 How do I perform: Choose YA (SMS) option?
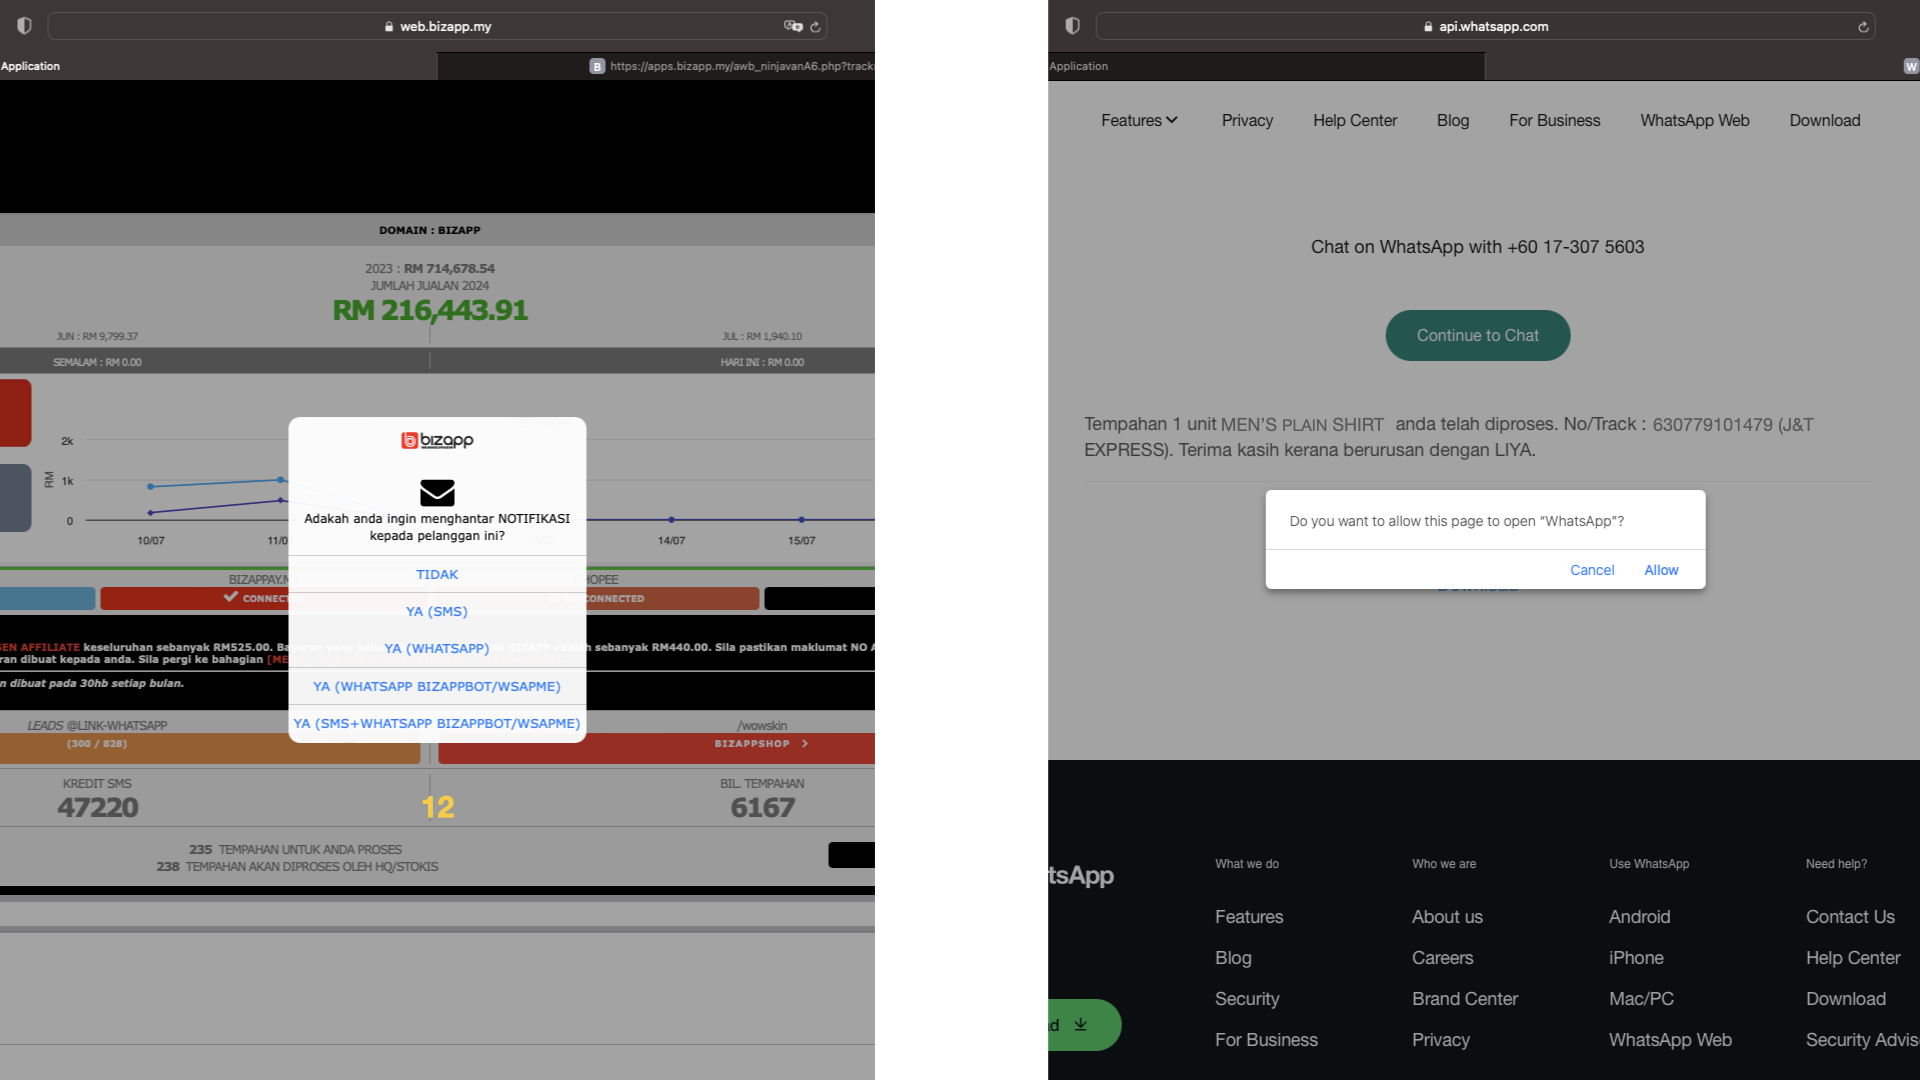pos(437,611)
